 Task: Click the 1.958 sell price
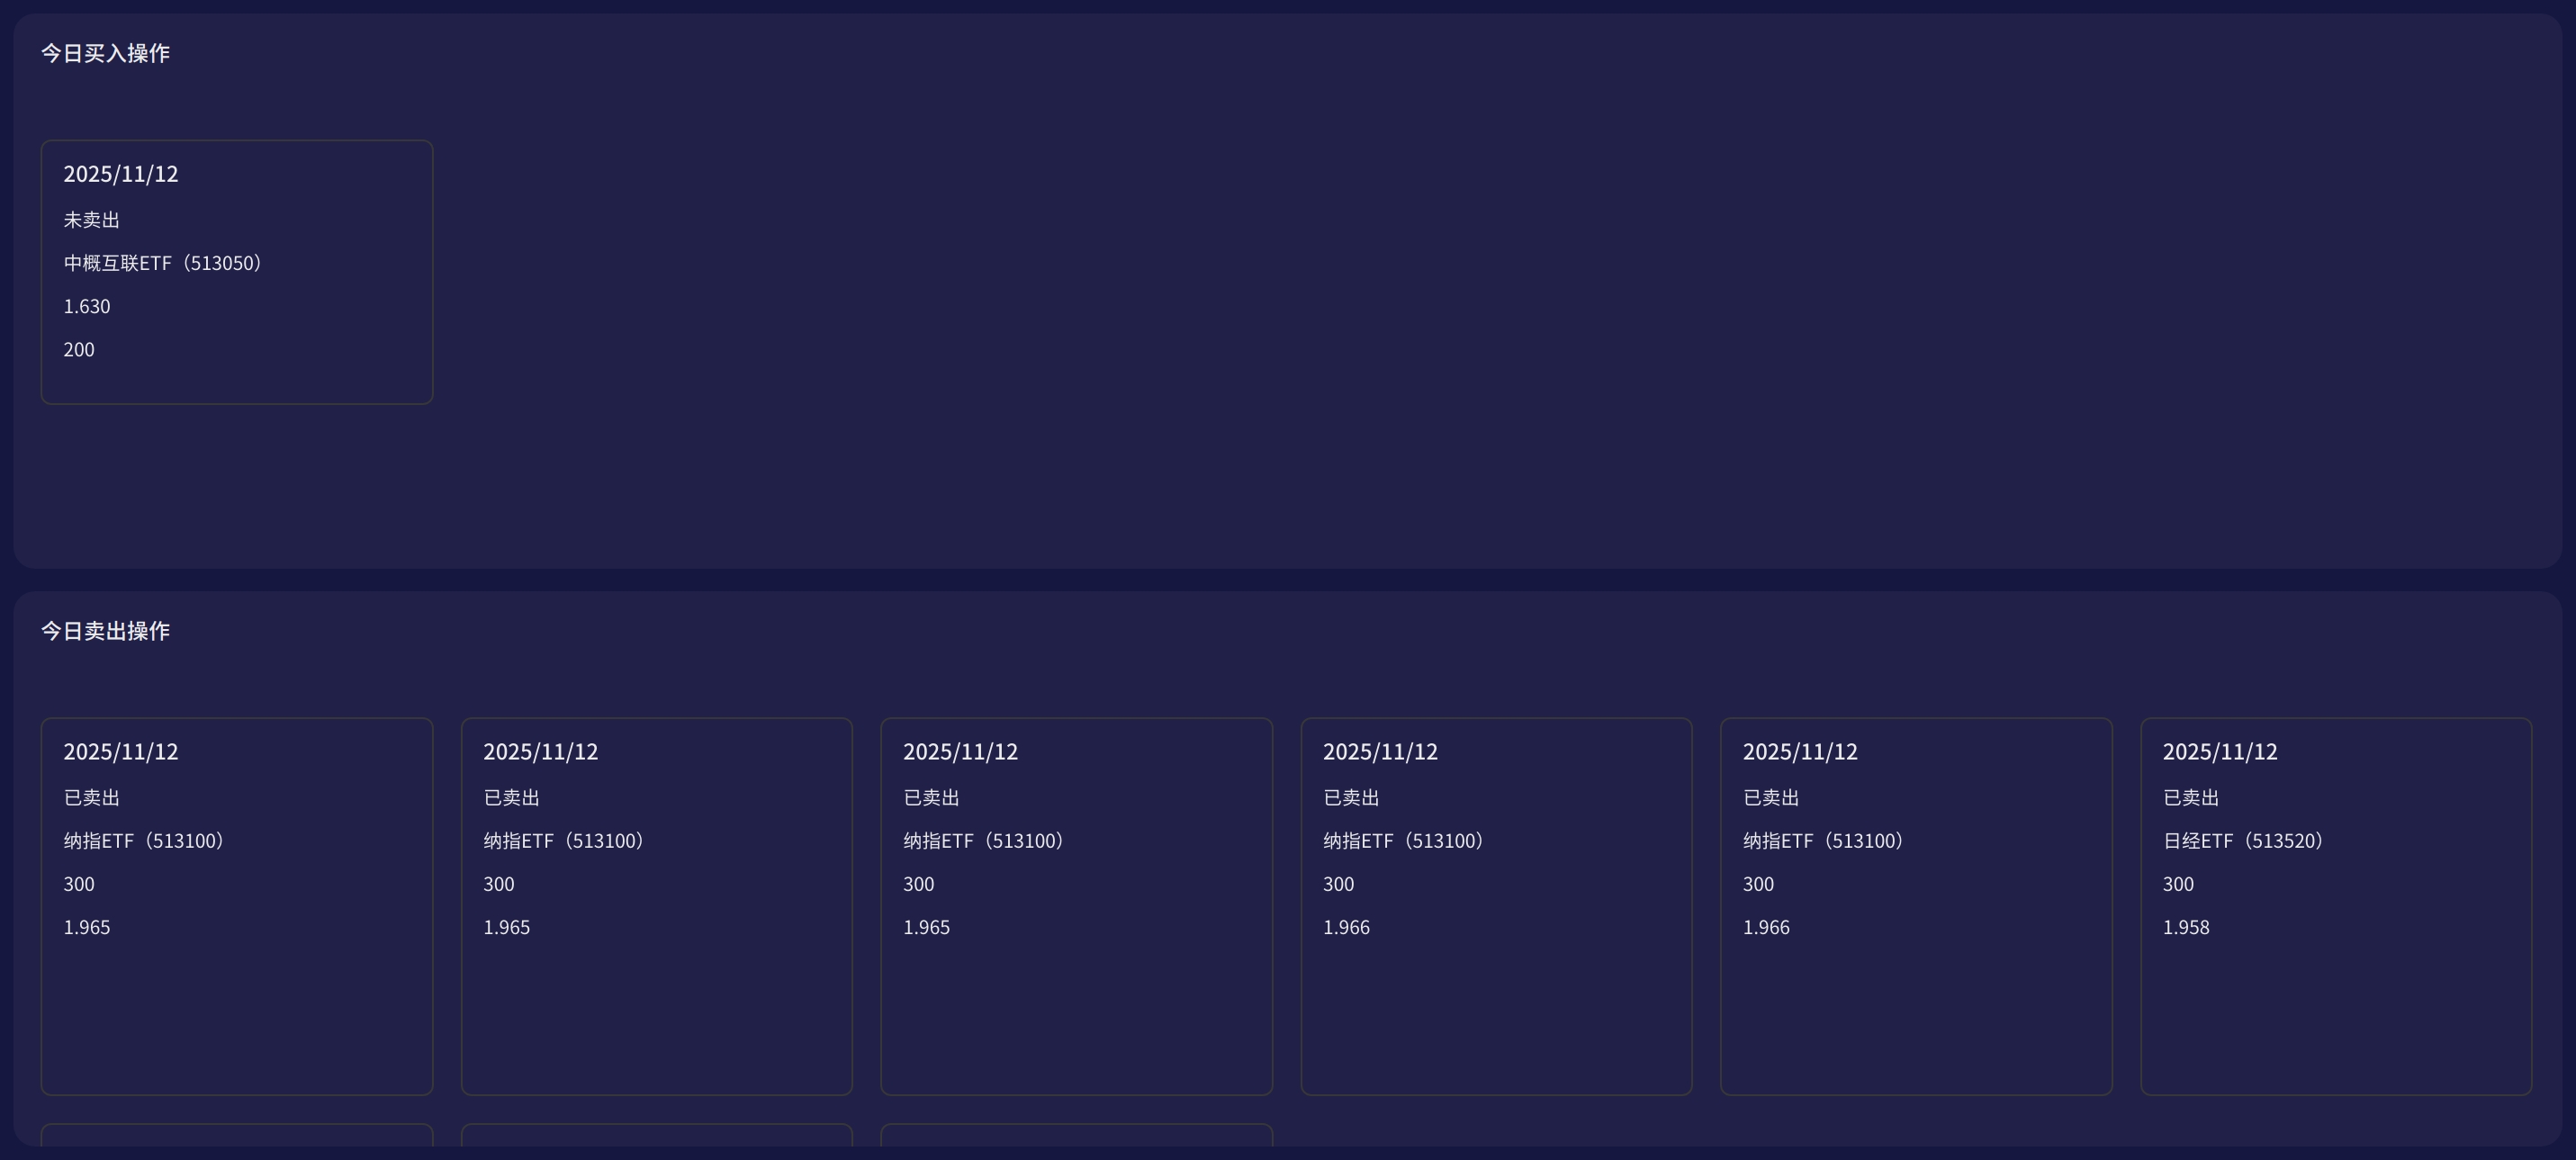point(2186,928)
